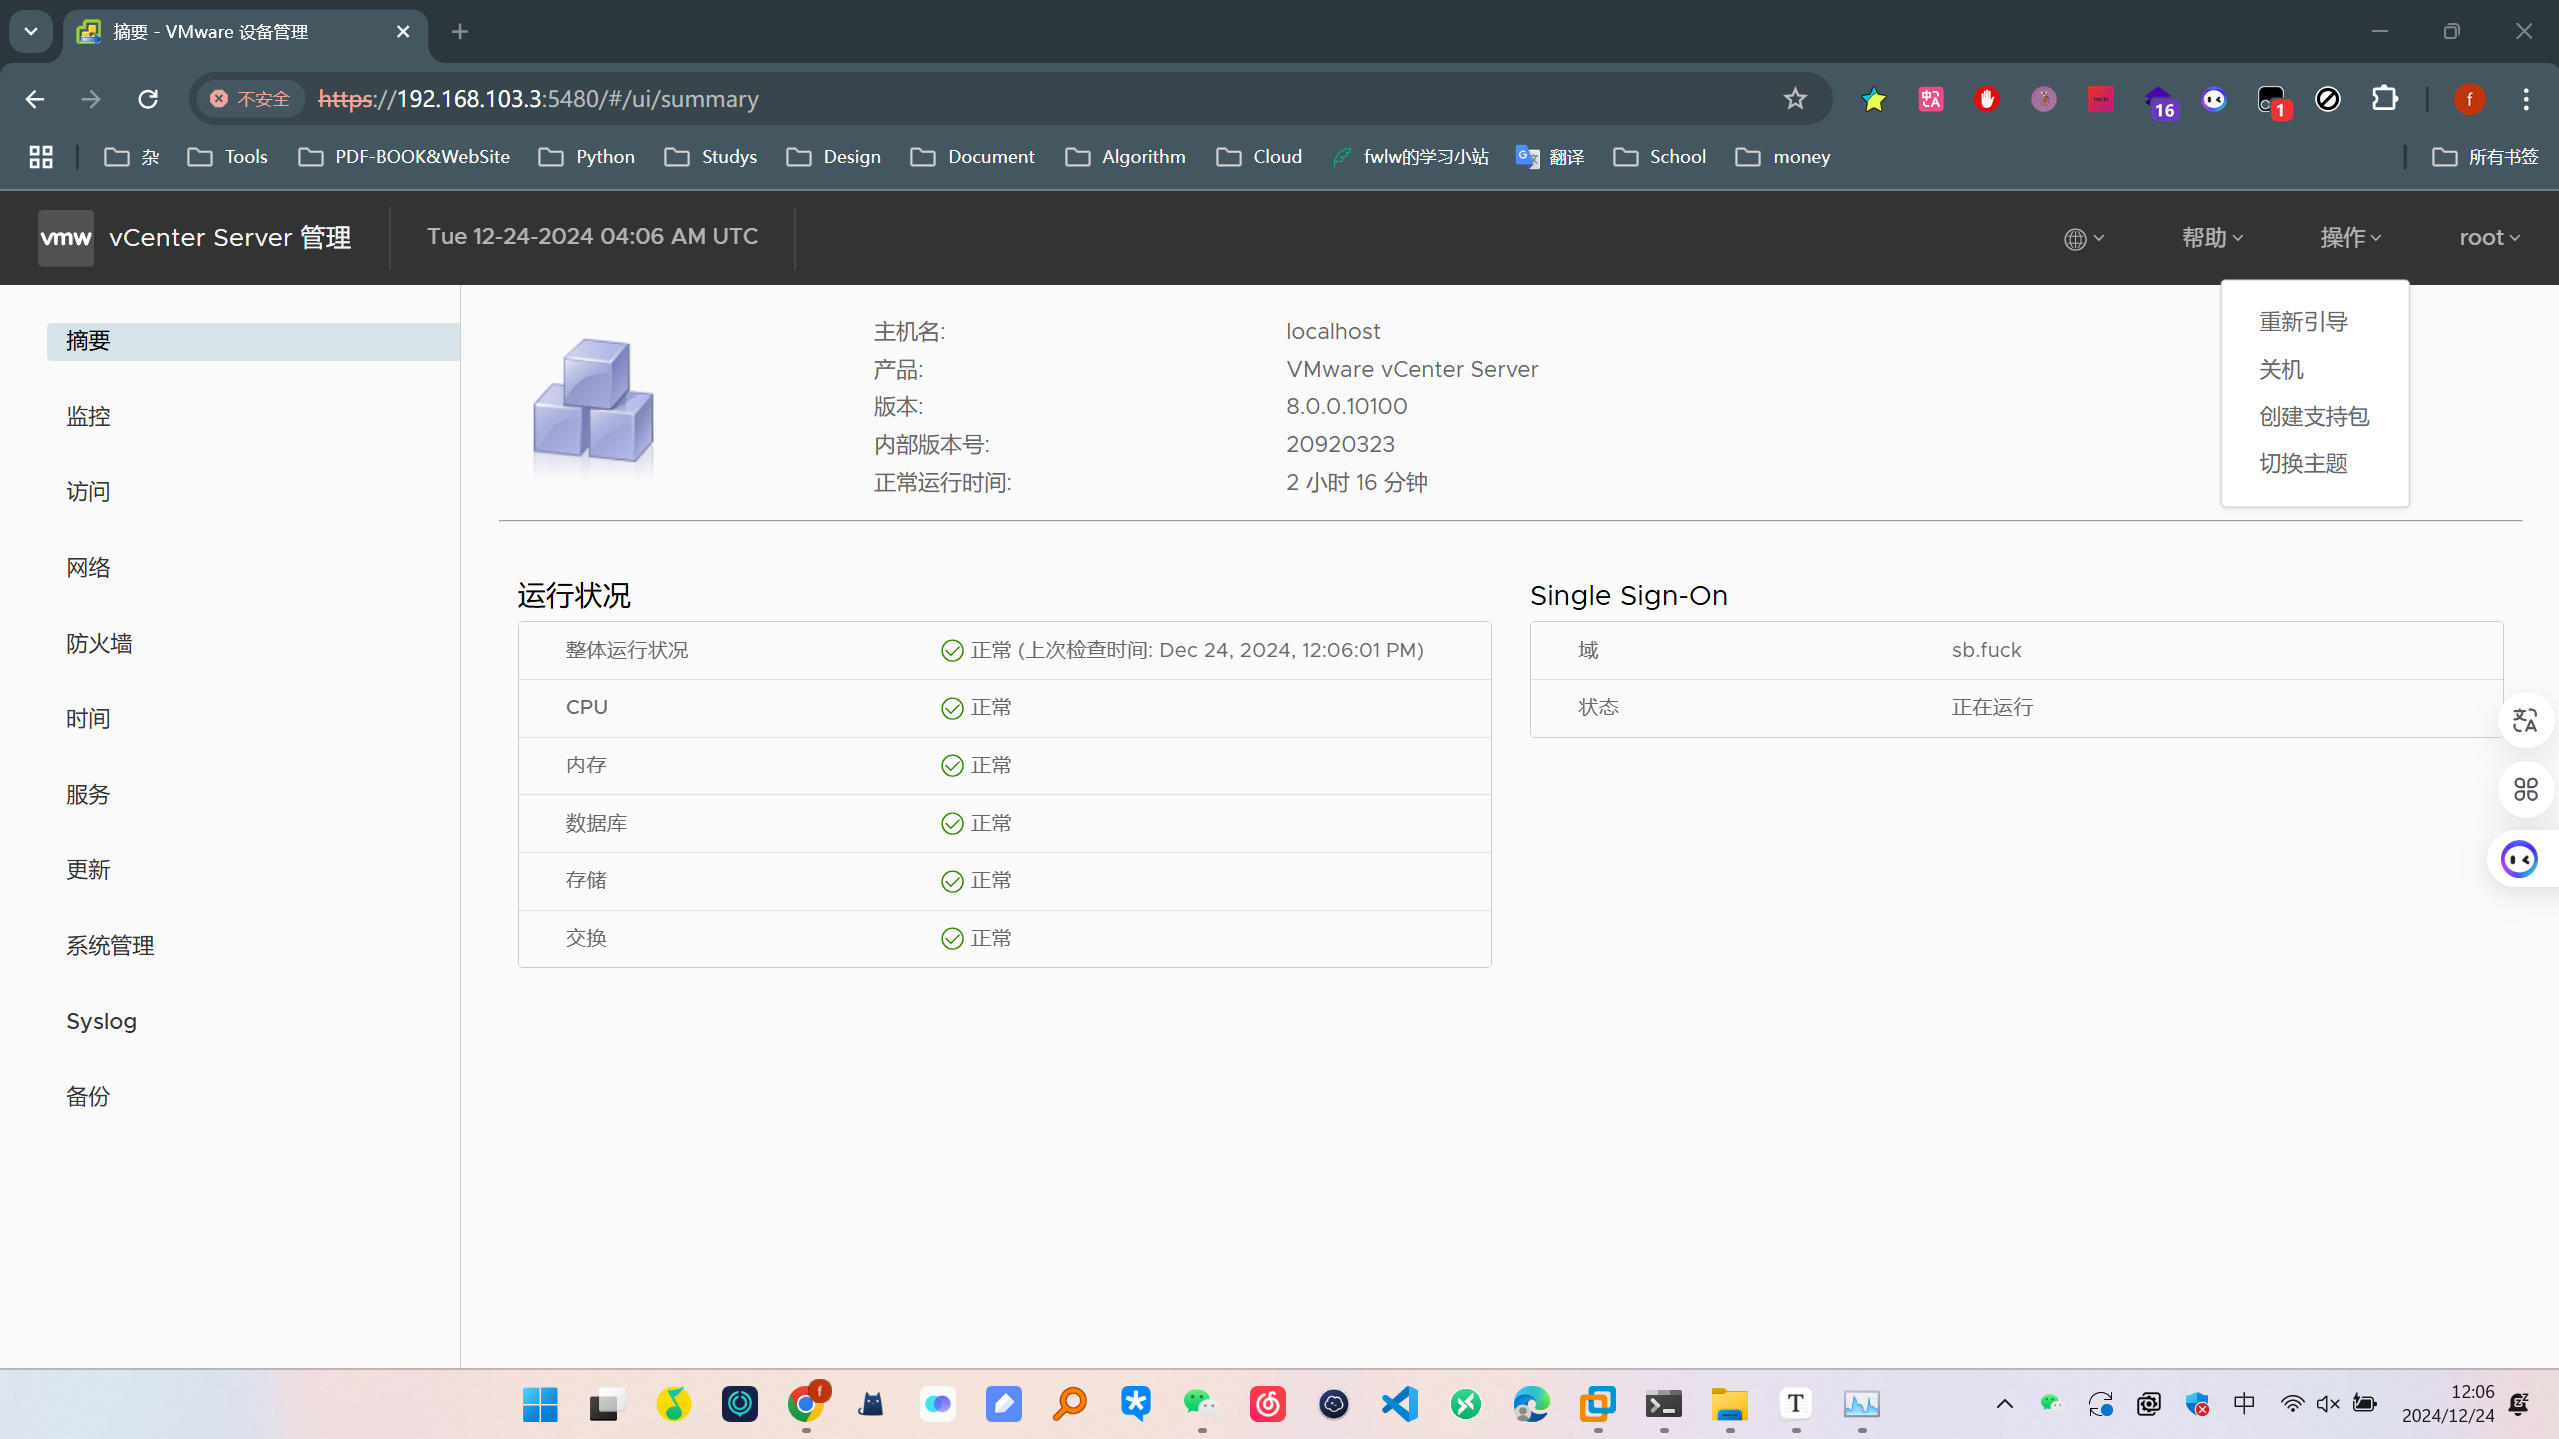This screenshot has width=2559, height=1439.
Task: Open the Chrome profile avatar f
Action: coord(2469,99)
